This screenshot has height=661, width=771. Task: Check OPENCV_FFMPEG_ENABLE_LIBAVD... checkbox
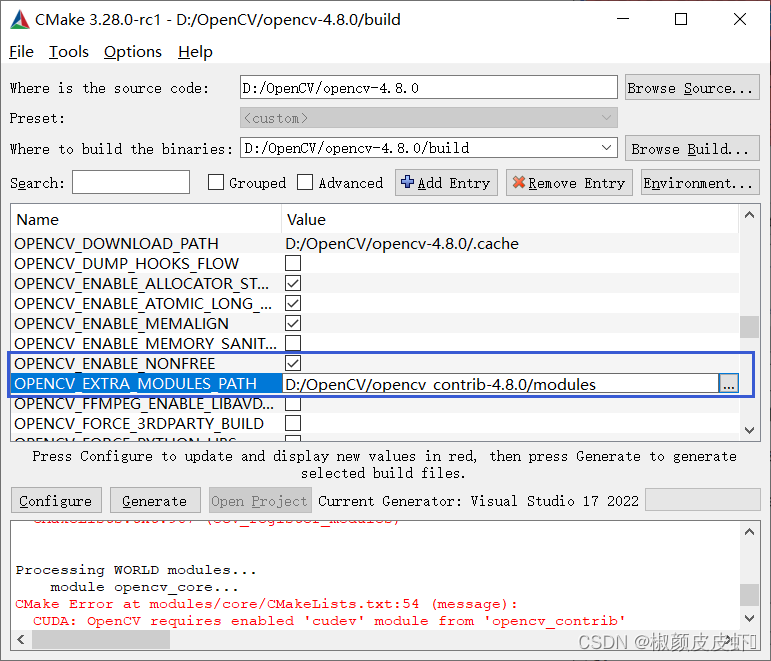293,404
